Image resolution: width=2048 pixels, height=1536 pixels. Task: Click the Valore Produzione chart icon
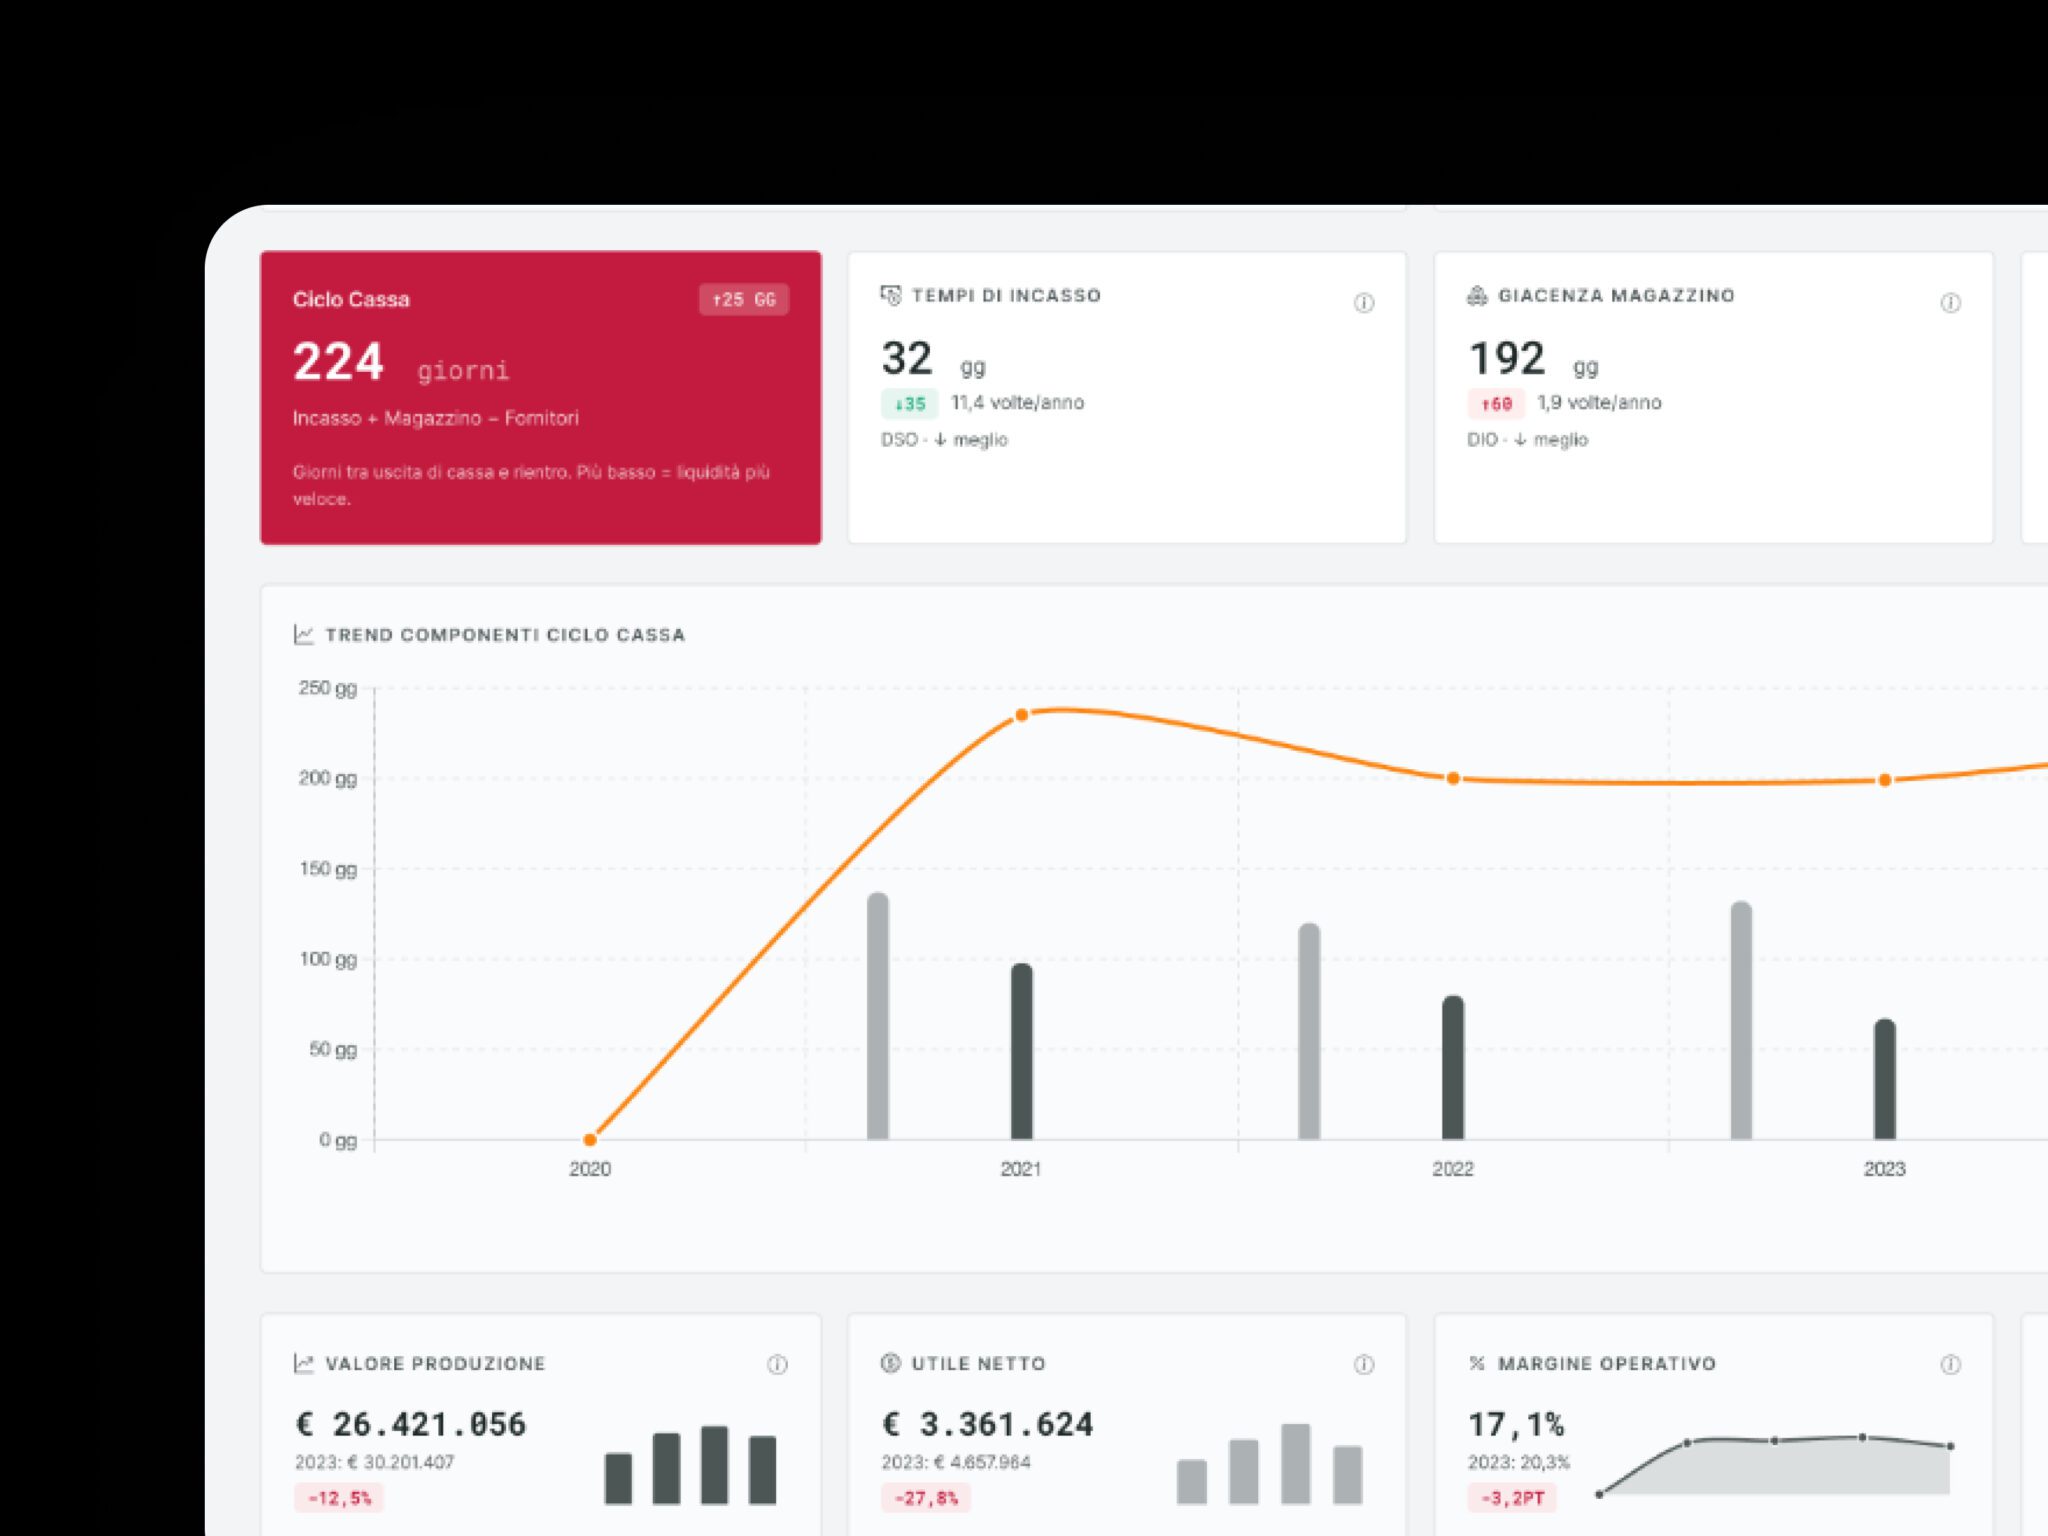pyautogui.click(x=304, y=1363)
